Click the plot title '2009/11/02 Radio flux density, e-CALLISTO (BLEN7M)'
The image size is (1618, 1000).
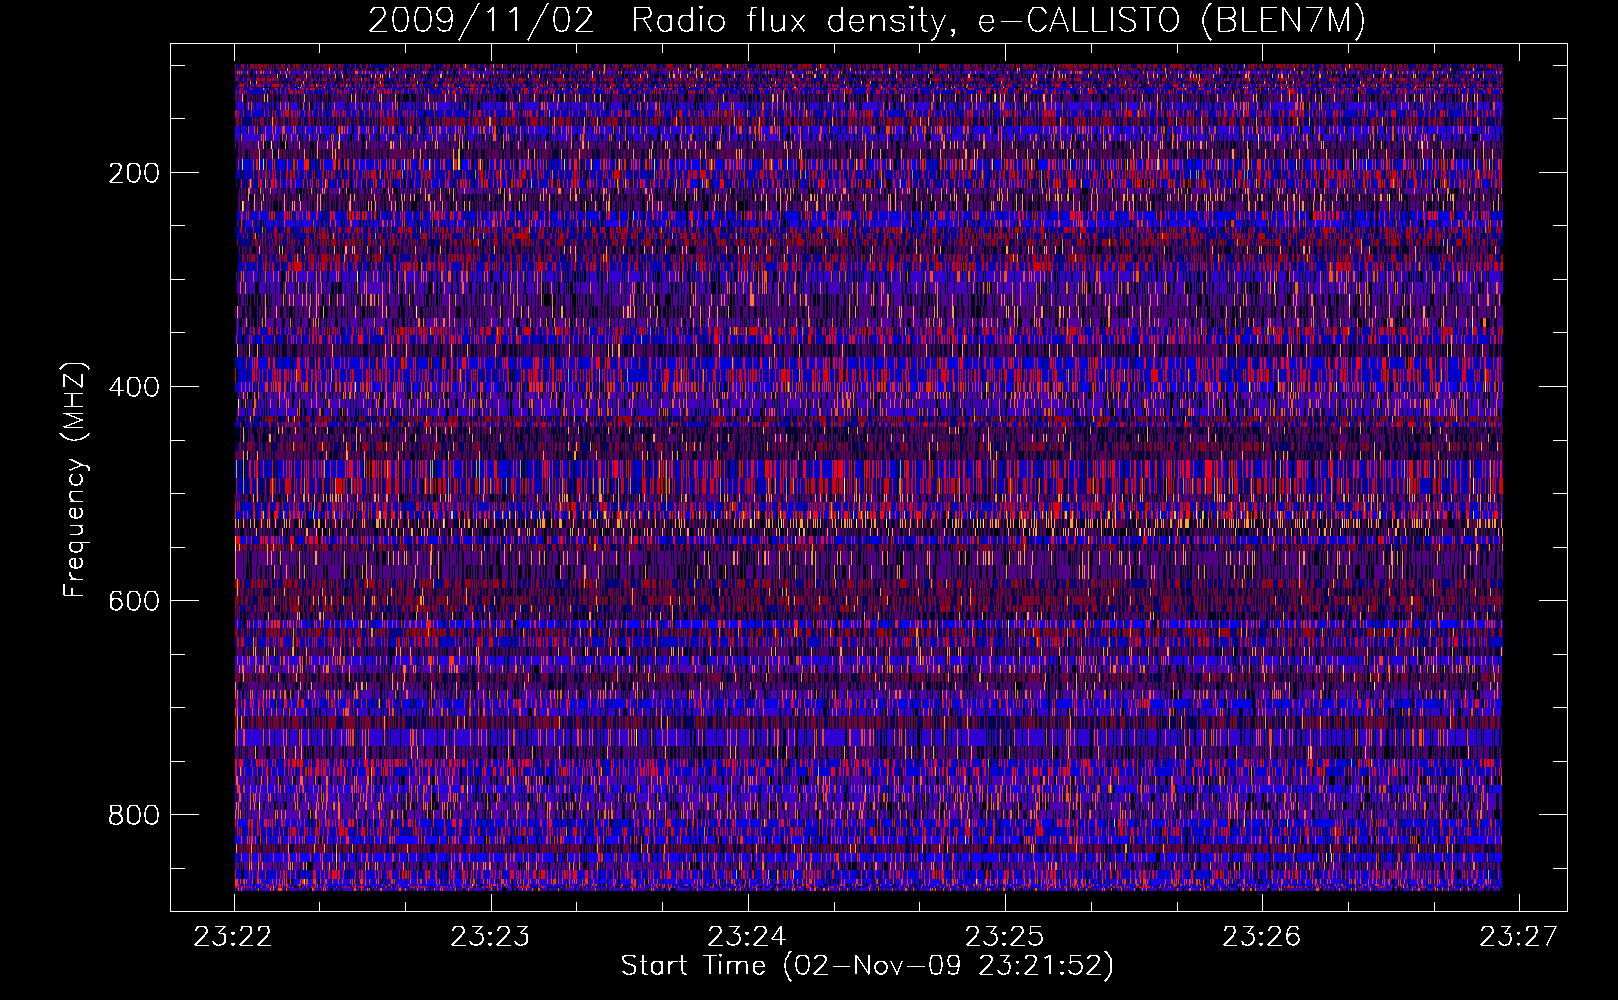click(867, 20)
